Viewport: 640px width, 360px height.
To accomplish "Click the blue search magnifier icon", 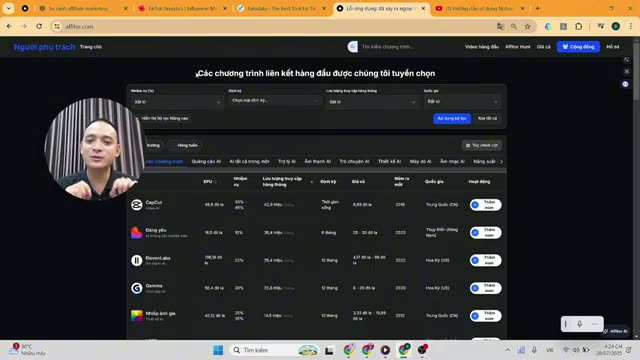I will [x=353, y=47].
